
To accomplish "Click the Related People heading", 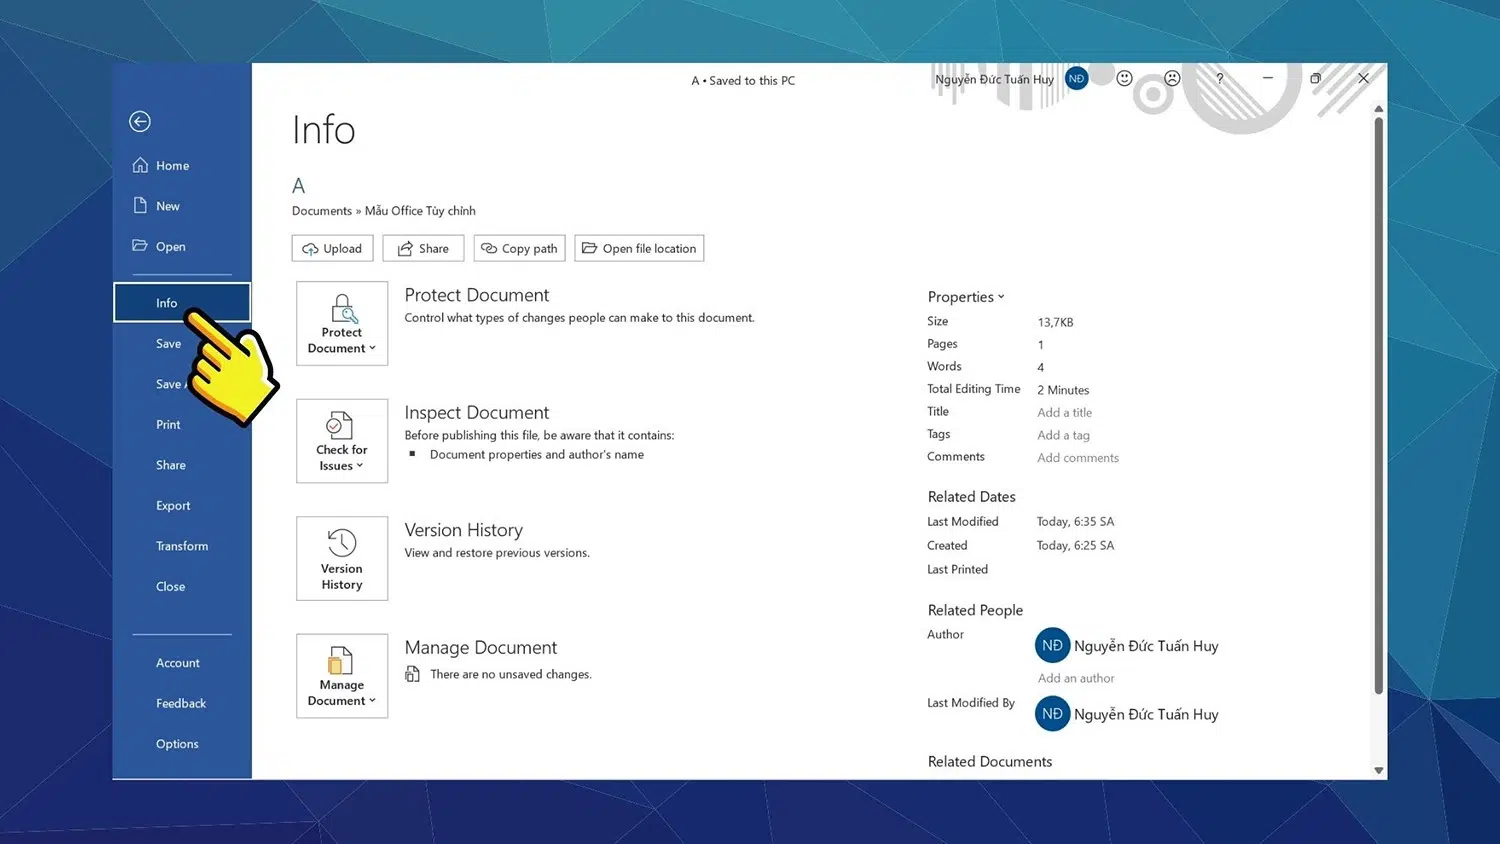I will tap(975, 611).
